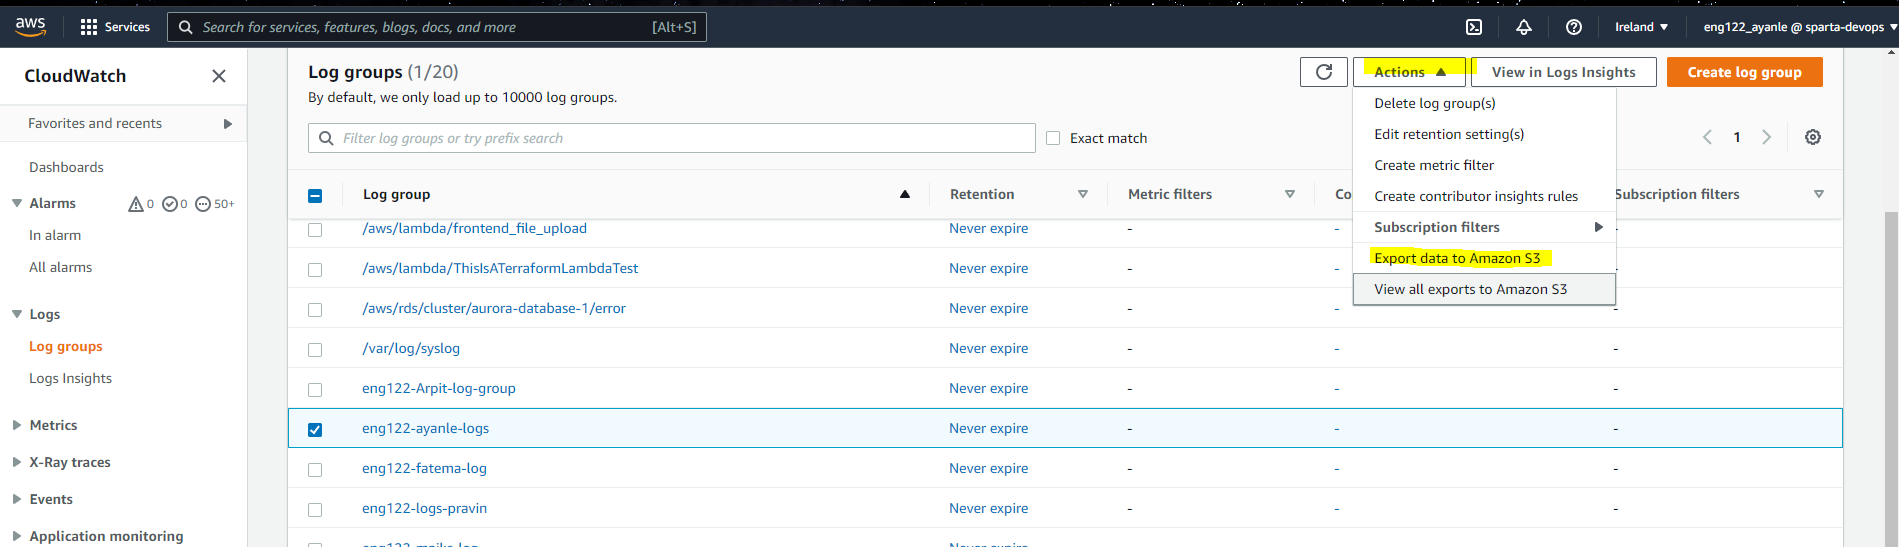Collapse the Alarms section
1899x547 pixels.
(17, 203)
